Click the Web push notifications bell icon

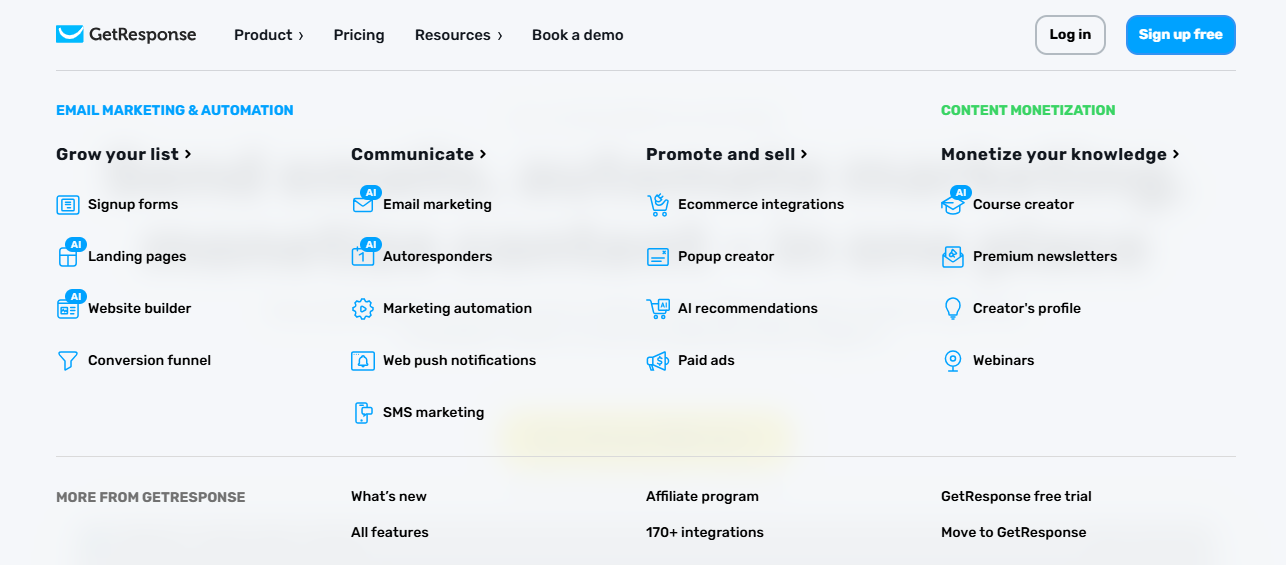pos(363,361)
